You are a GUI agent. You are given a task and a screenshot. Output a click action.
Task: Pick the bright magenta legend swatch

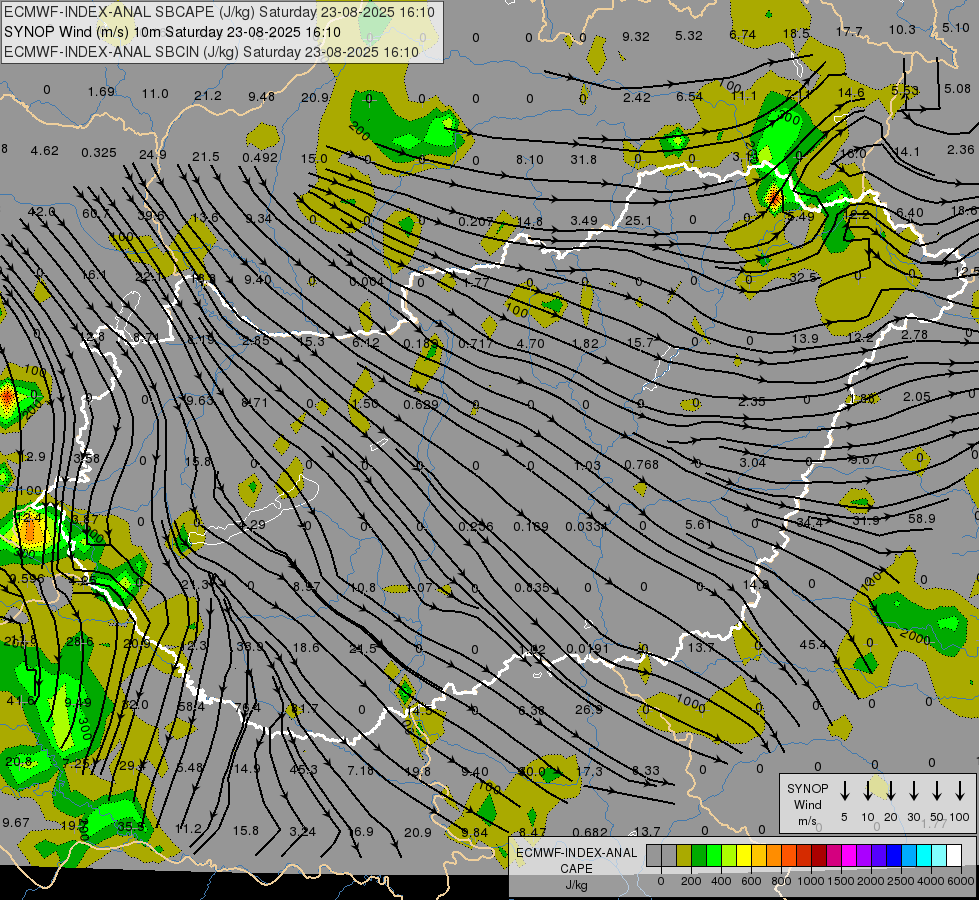[849, 856]
